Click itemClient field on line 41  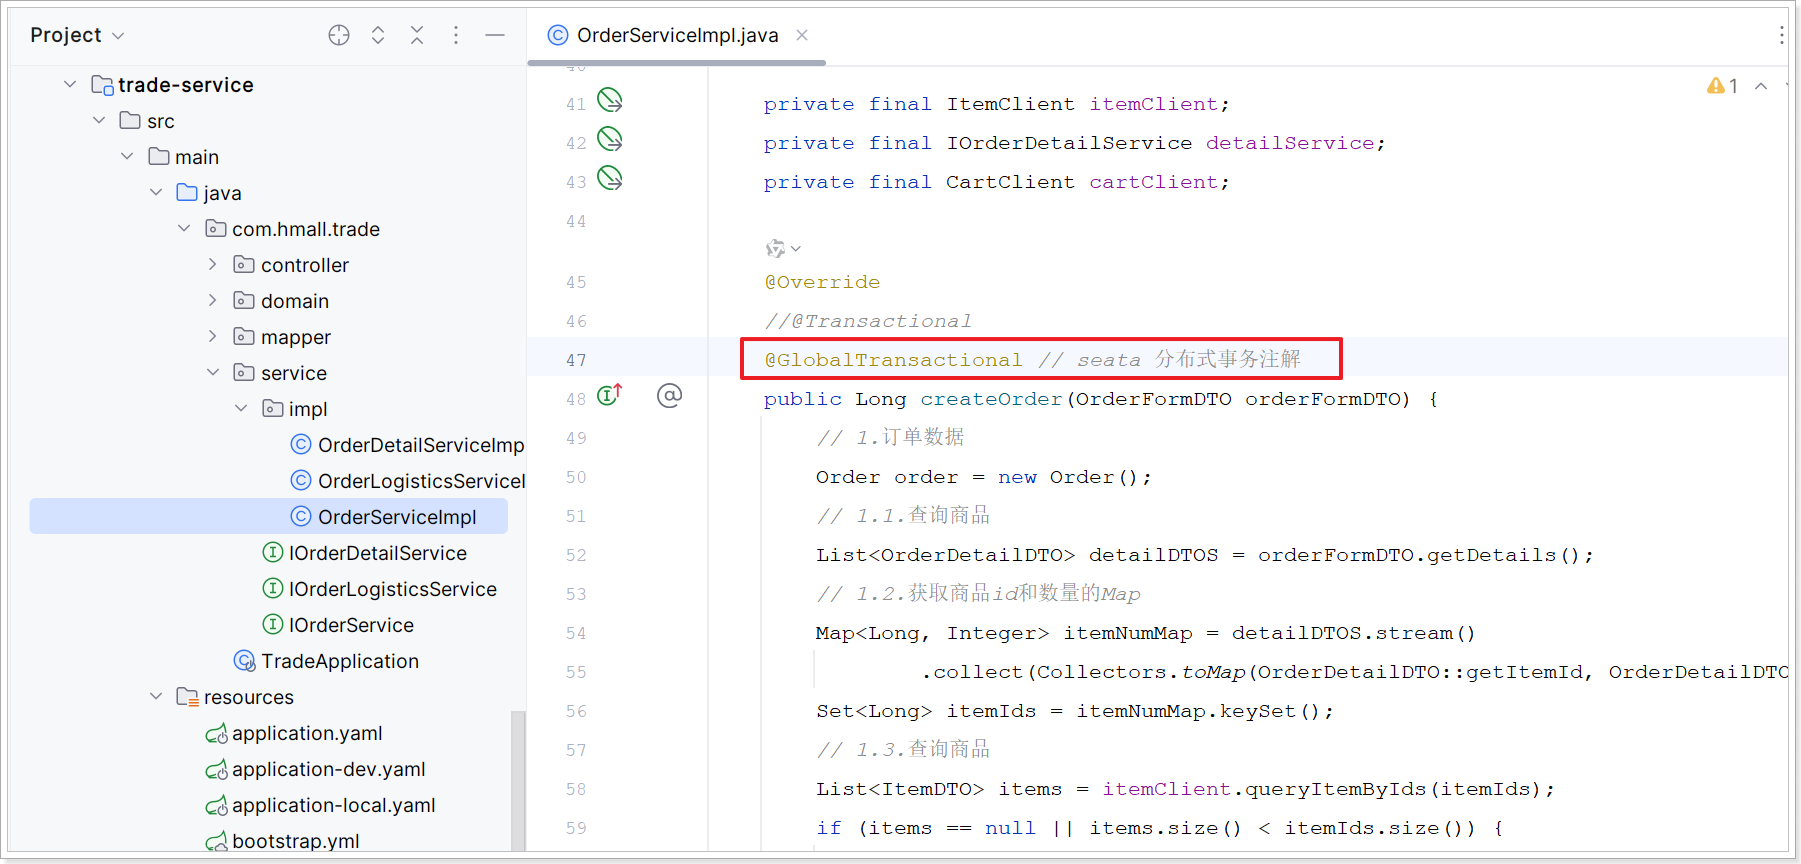coord(1154,104)
